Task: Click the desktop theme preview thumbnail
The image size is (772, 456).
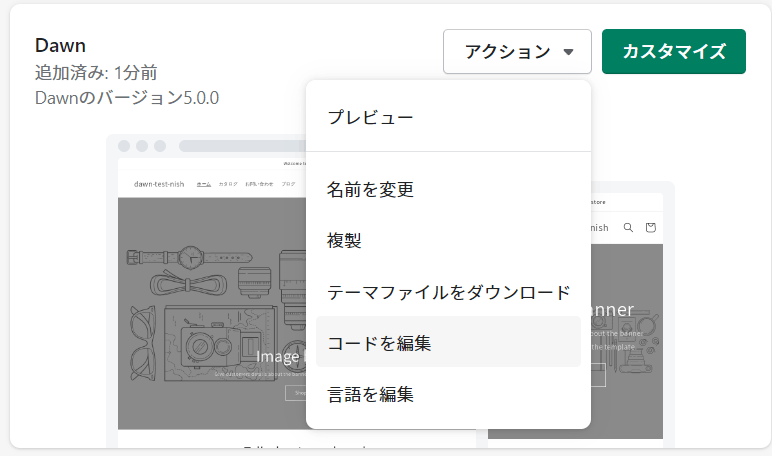Action: pos(211,291)
